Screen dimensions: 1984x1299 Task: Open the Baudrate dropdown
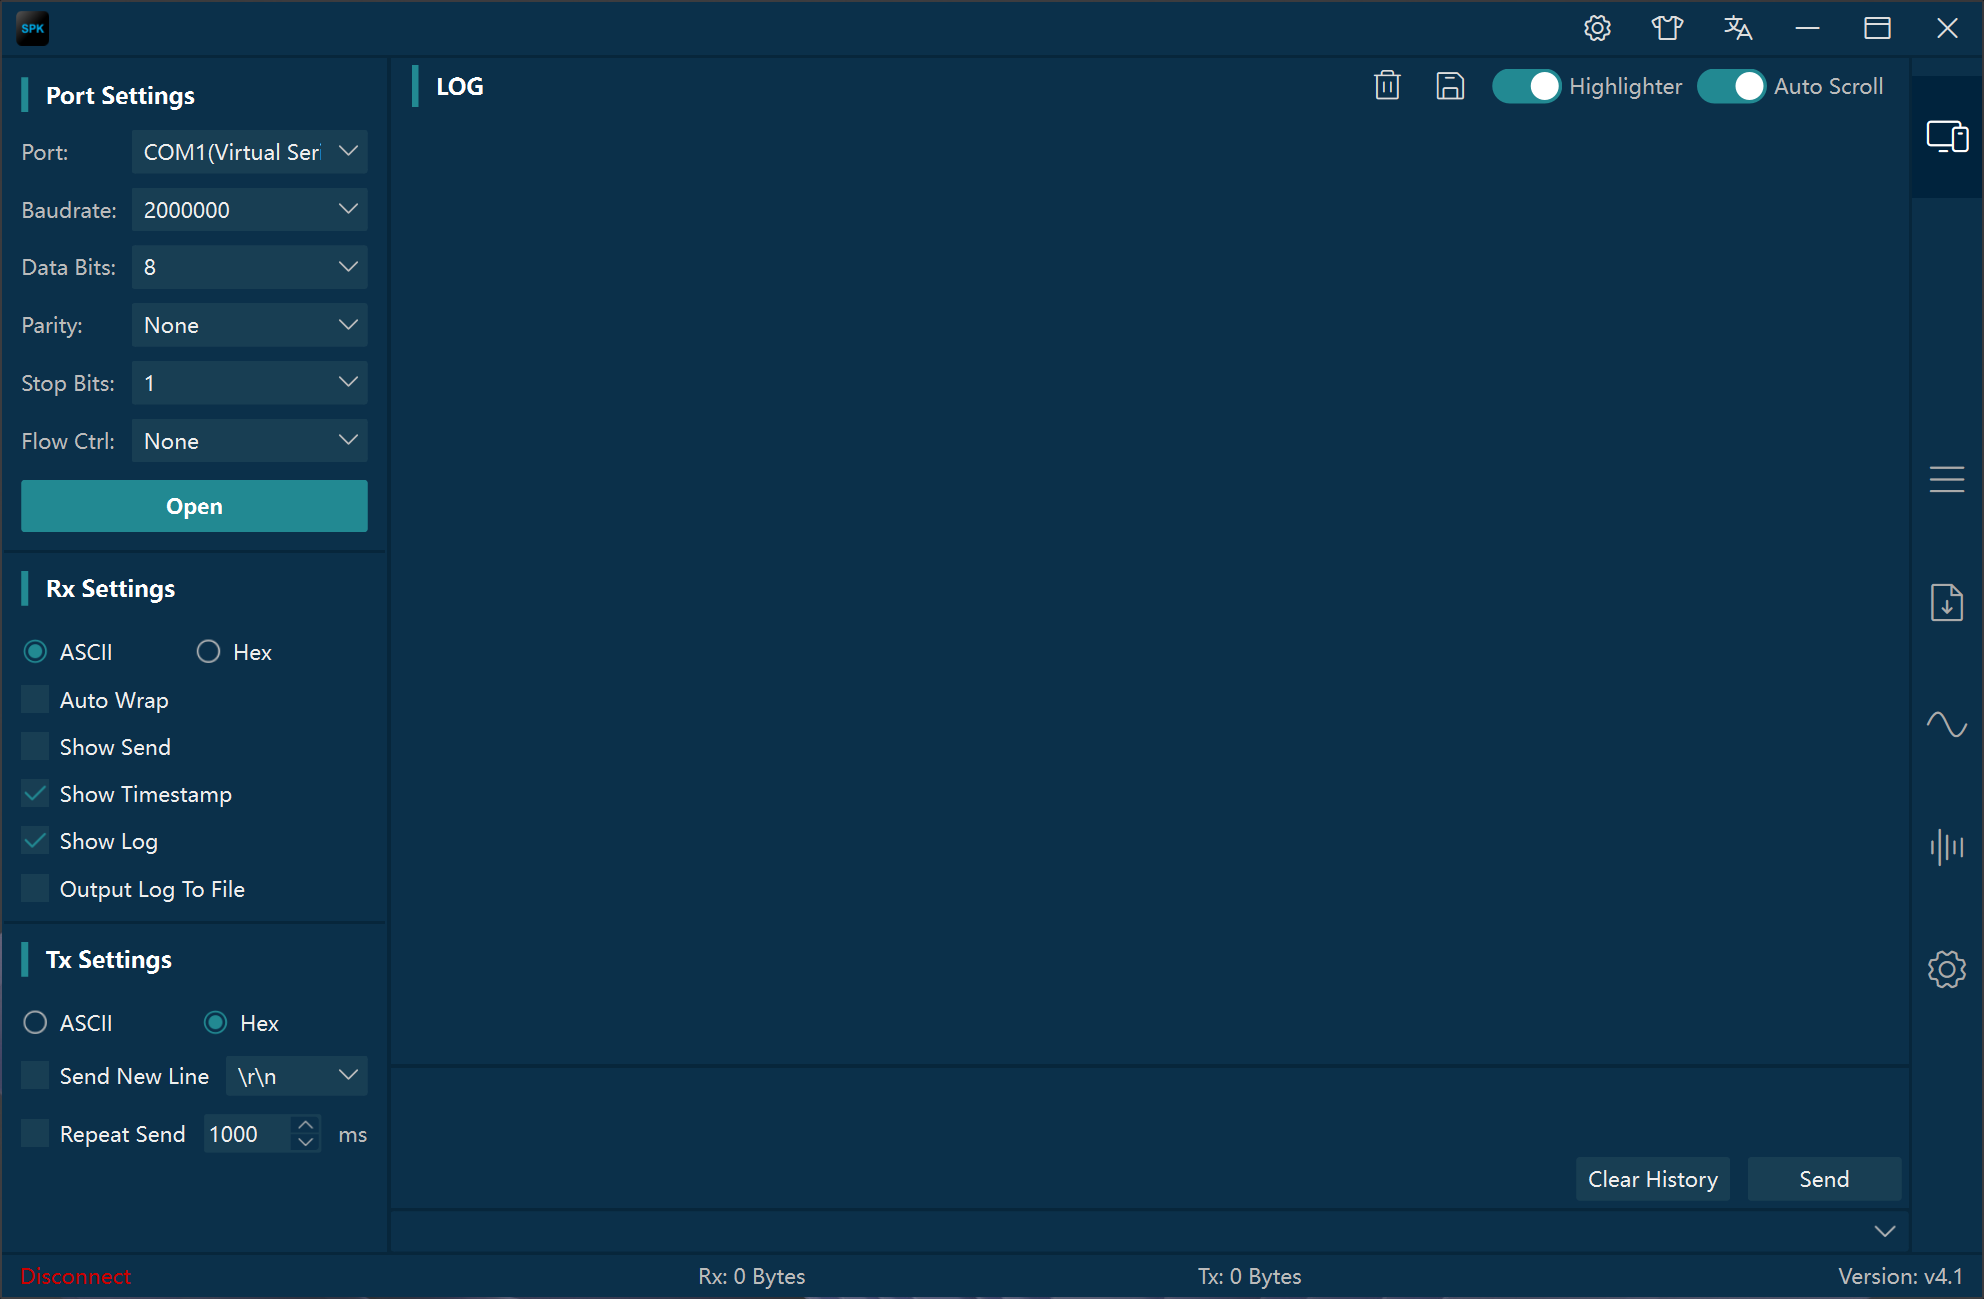250,210
